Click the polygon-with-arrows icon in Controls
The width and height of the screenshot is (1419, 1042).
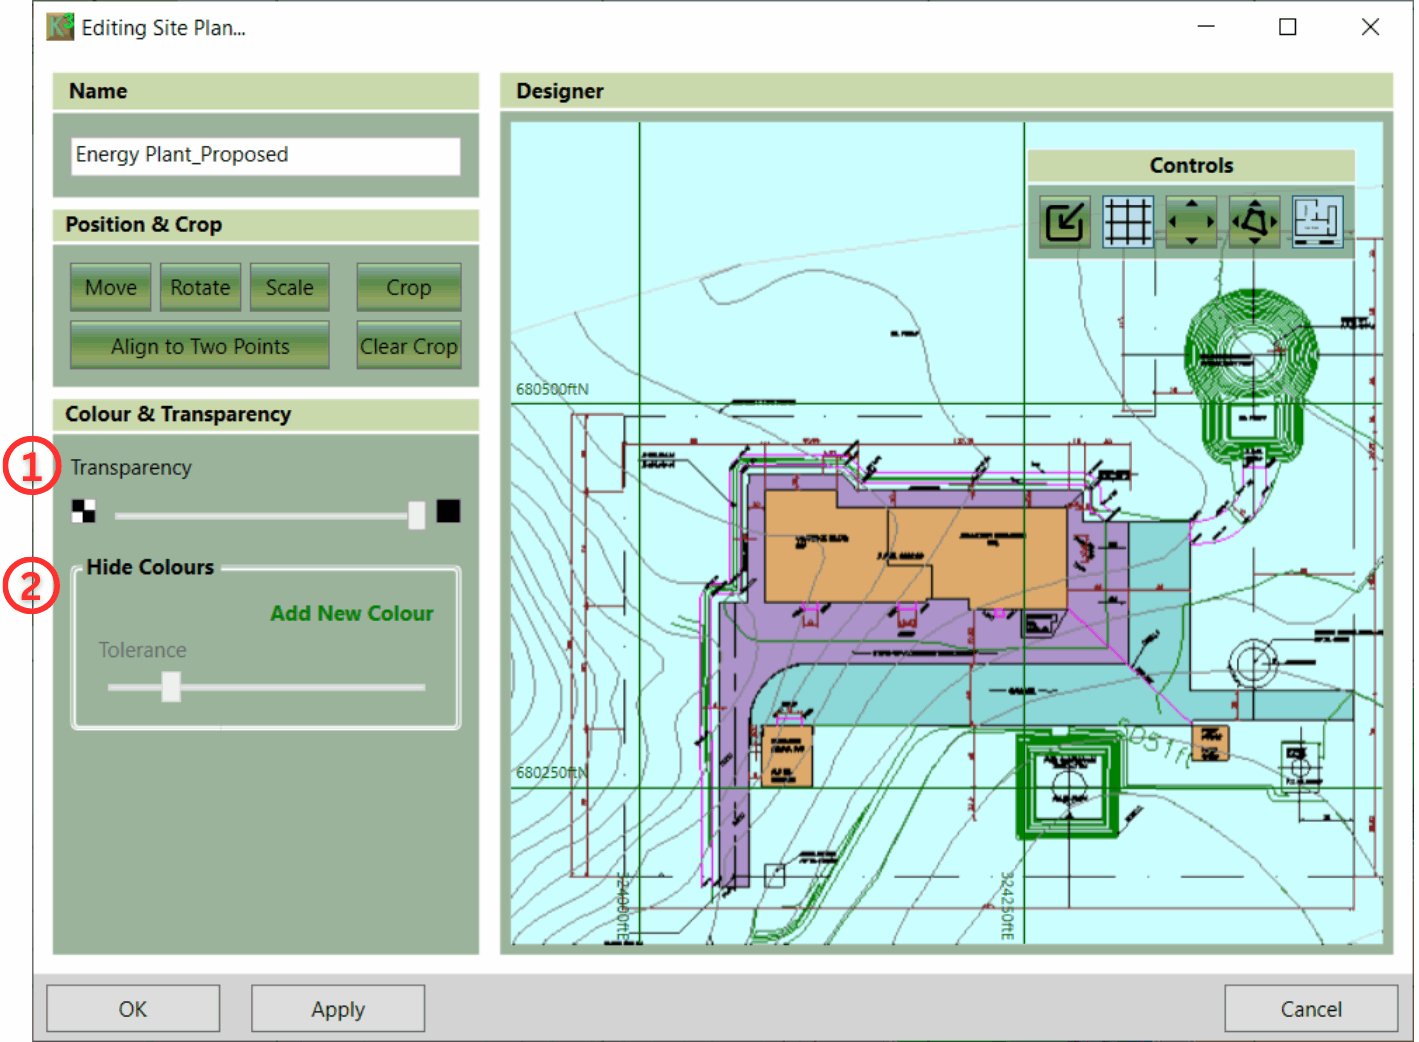click(x=1254, y=222)
